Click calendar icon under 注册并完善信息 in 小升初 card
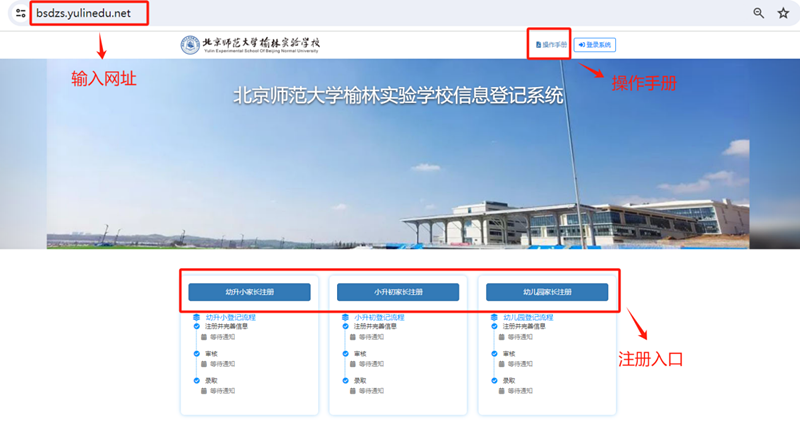Image resolution: width=800 pixels, height=432 pixels. coord(353,337)
